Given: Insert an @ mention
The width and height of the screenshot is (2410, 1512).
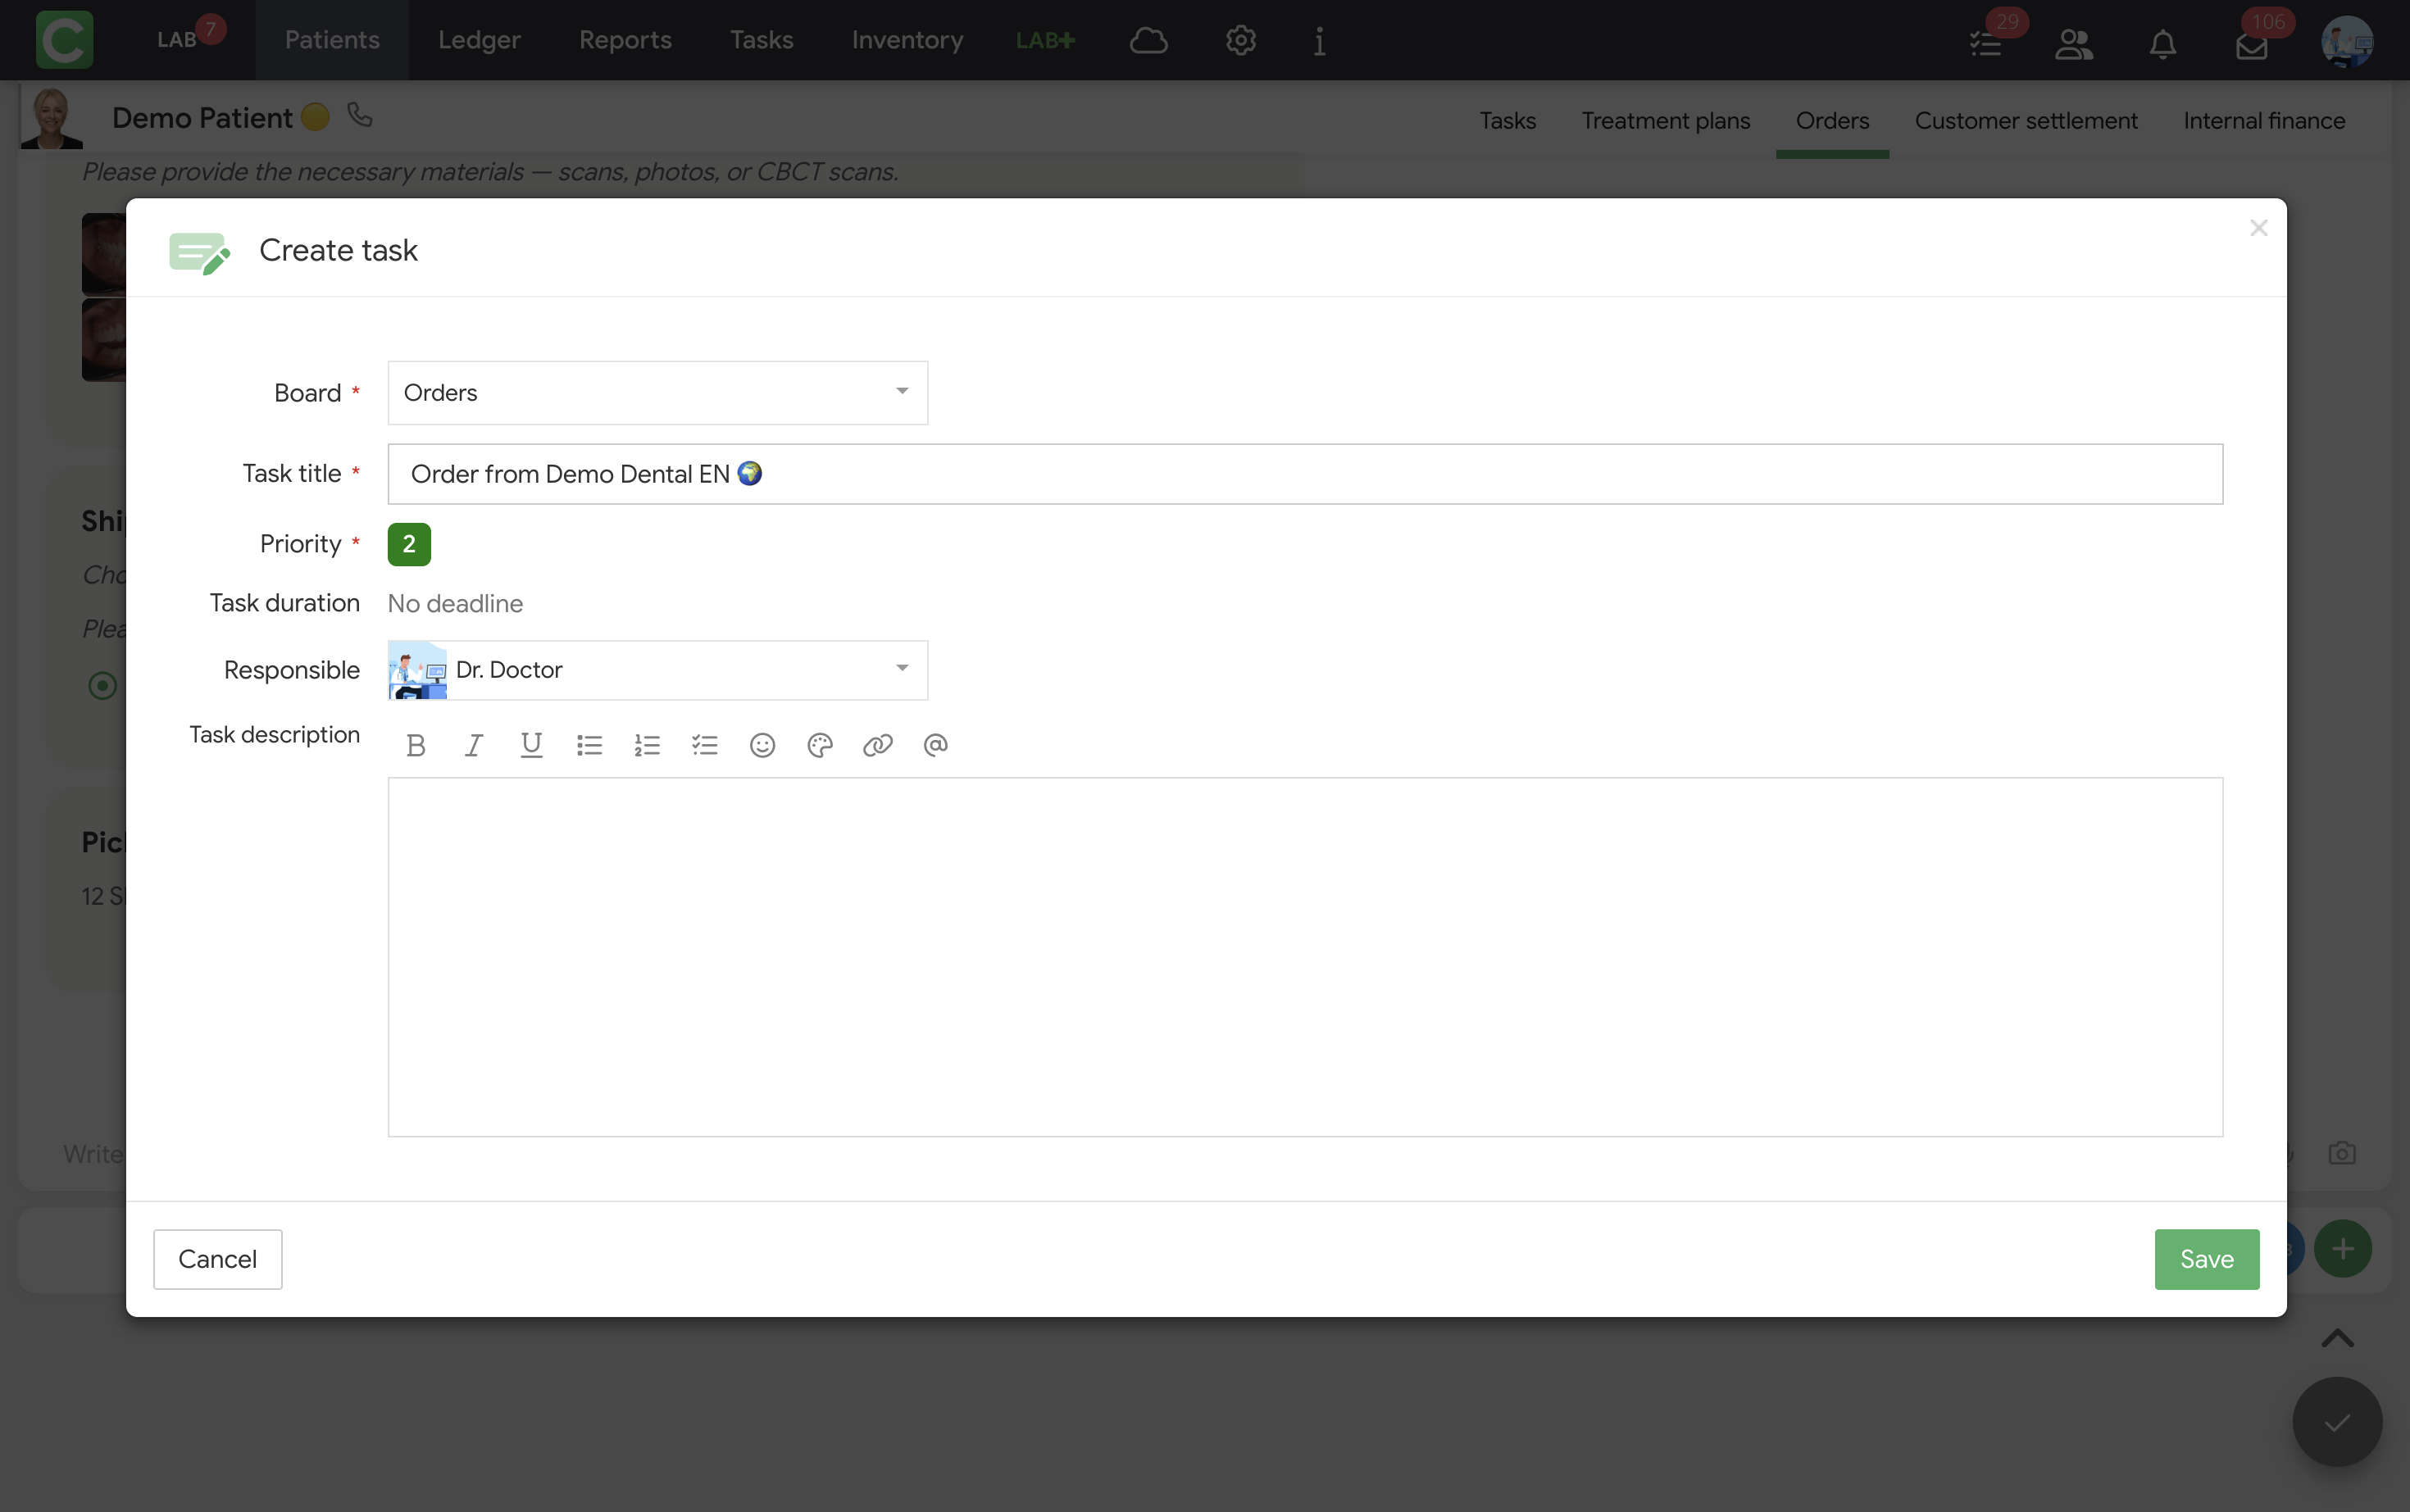Looking at the screenshot, I should pos(935,745).
